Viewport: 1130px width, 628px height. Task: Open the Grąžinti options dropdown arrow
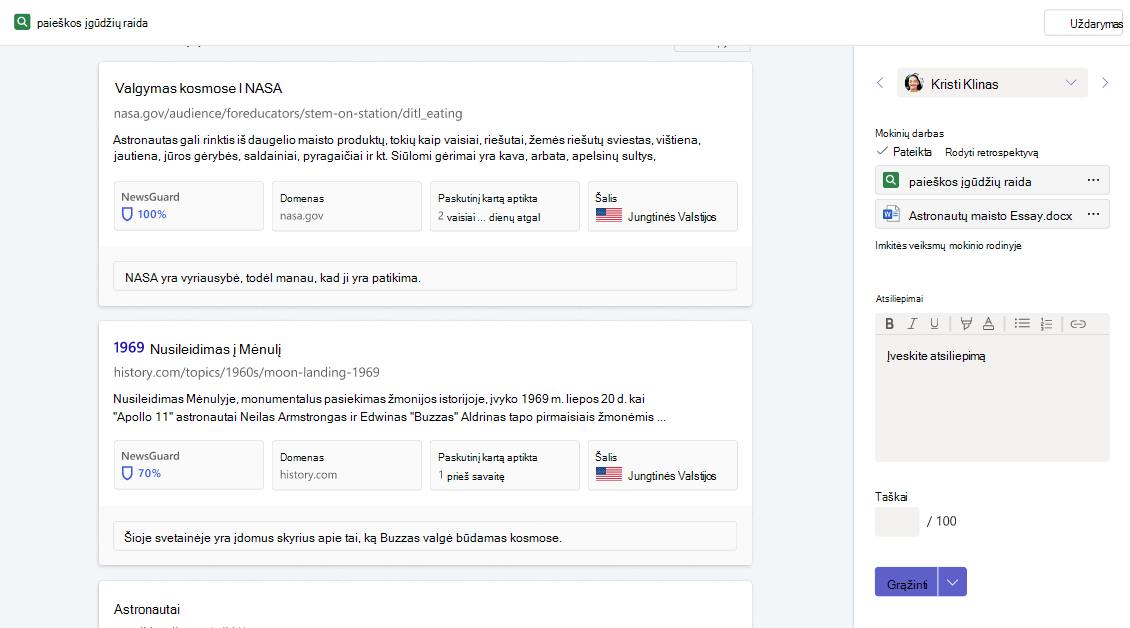click(x=952, y=582)
